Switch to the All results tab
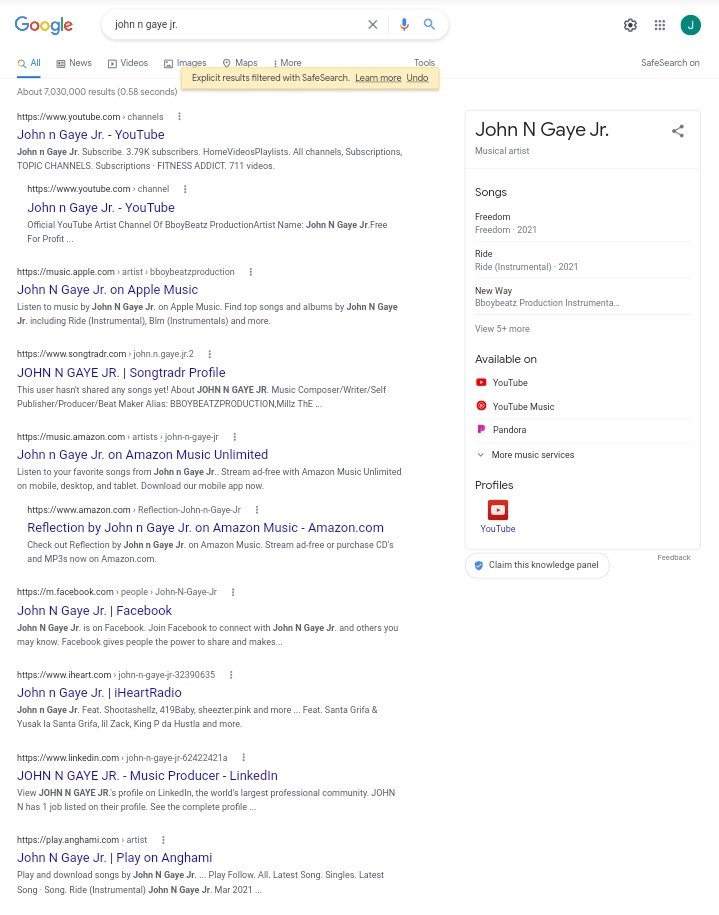The height and width of the screenshot is (915, 719). tap(29, 63)
